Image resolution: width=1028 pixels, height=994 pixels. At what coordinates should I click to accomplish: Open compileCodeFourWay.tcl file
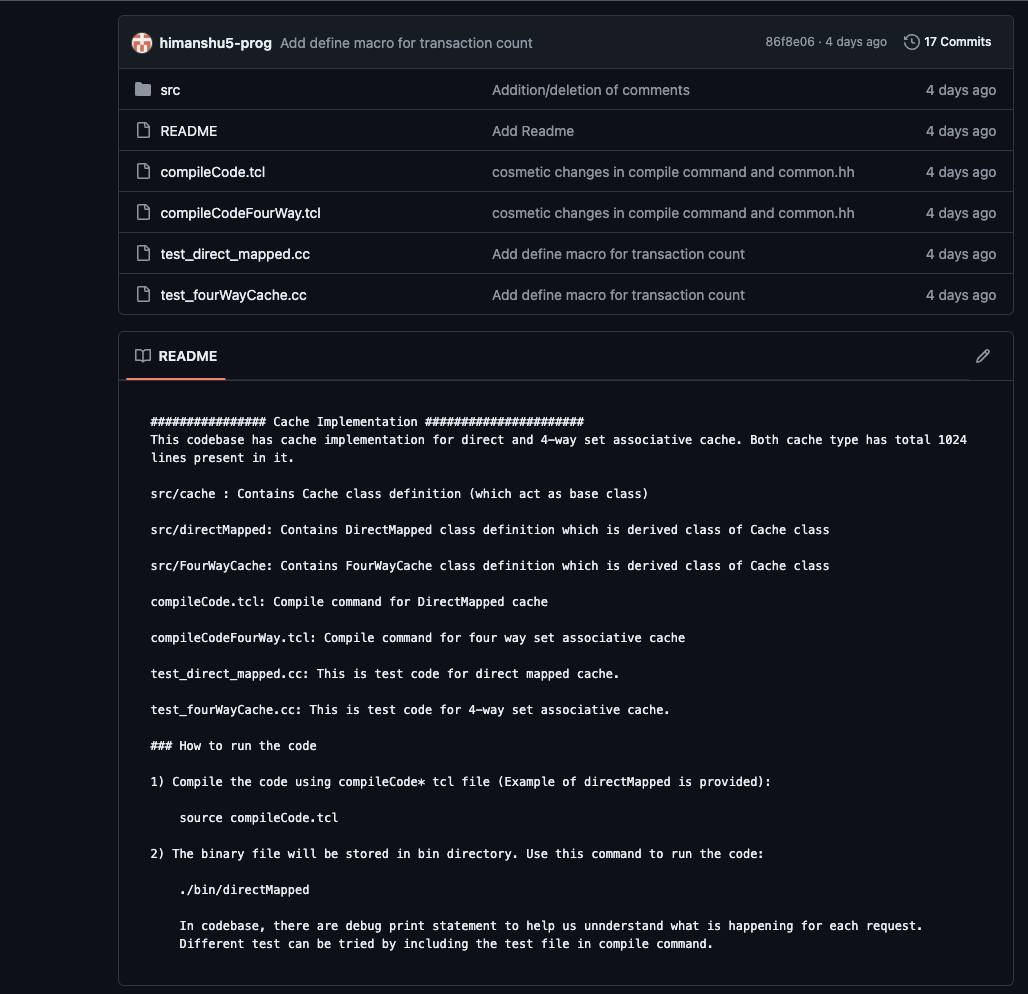point(241,213)
